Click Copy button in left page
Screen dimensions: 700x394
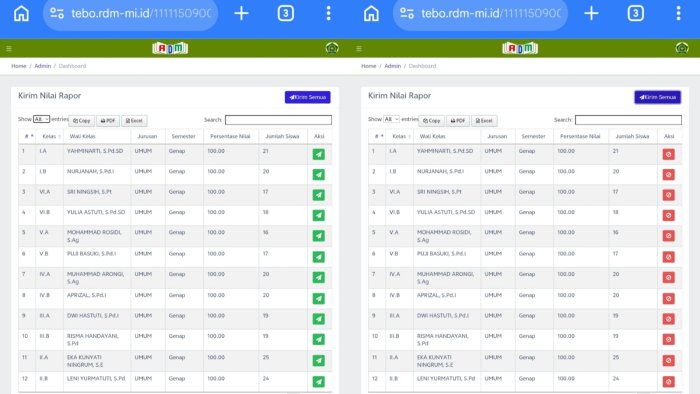click(82, 120)
